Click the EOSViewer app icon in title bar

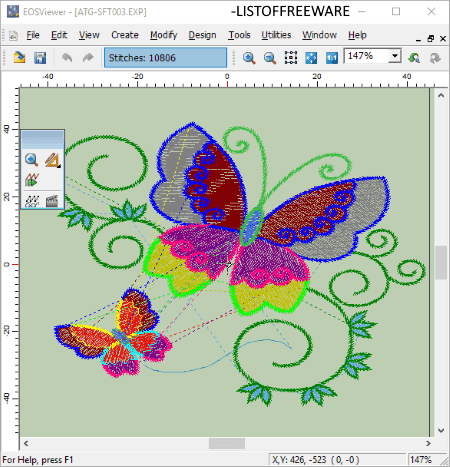pos(13,12)
